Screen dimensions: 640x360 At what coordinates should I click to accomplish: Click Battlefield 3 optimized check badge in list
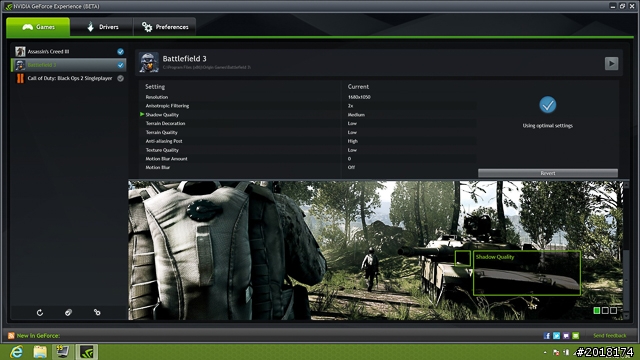(x=120, y=65)
